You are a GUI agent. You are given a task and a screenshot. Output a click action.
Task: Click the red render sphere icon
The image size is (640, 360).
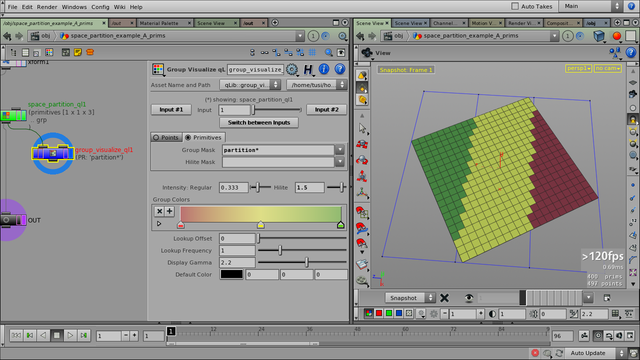(617, 36)
